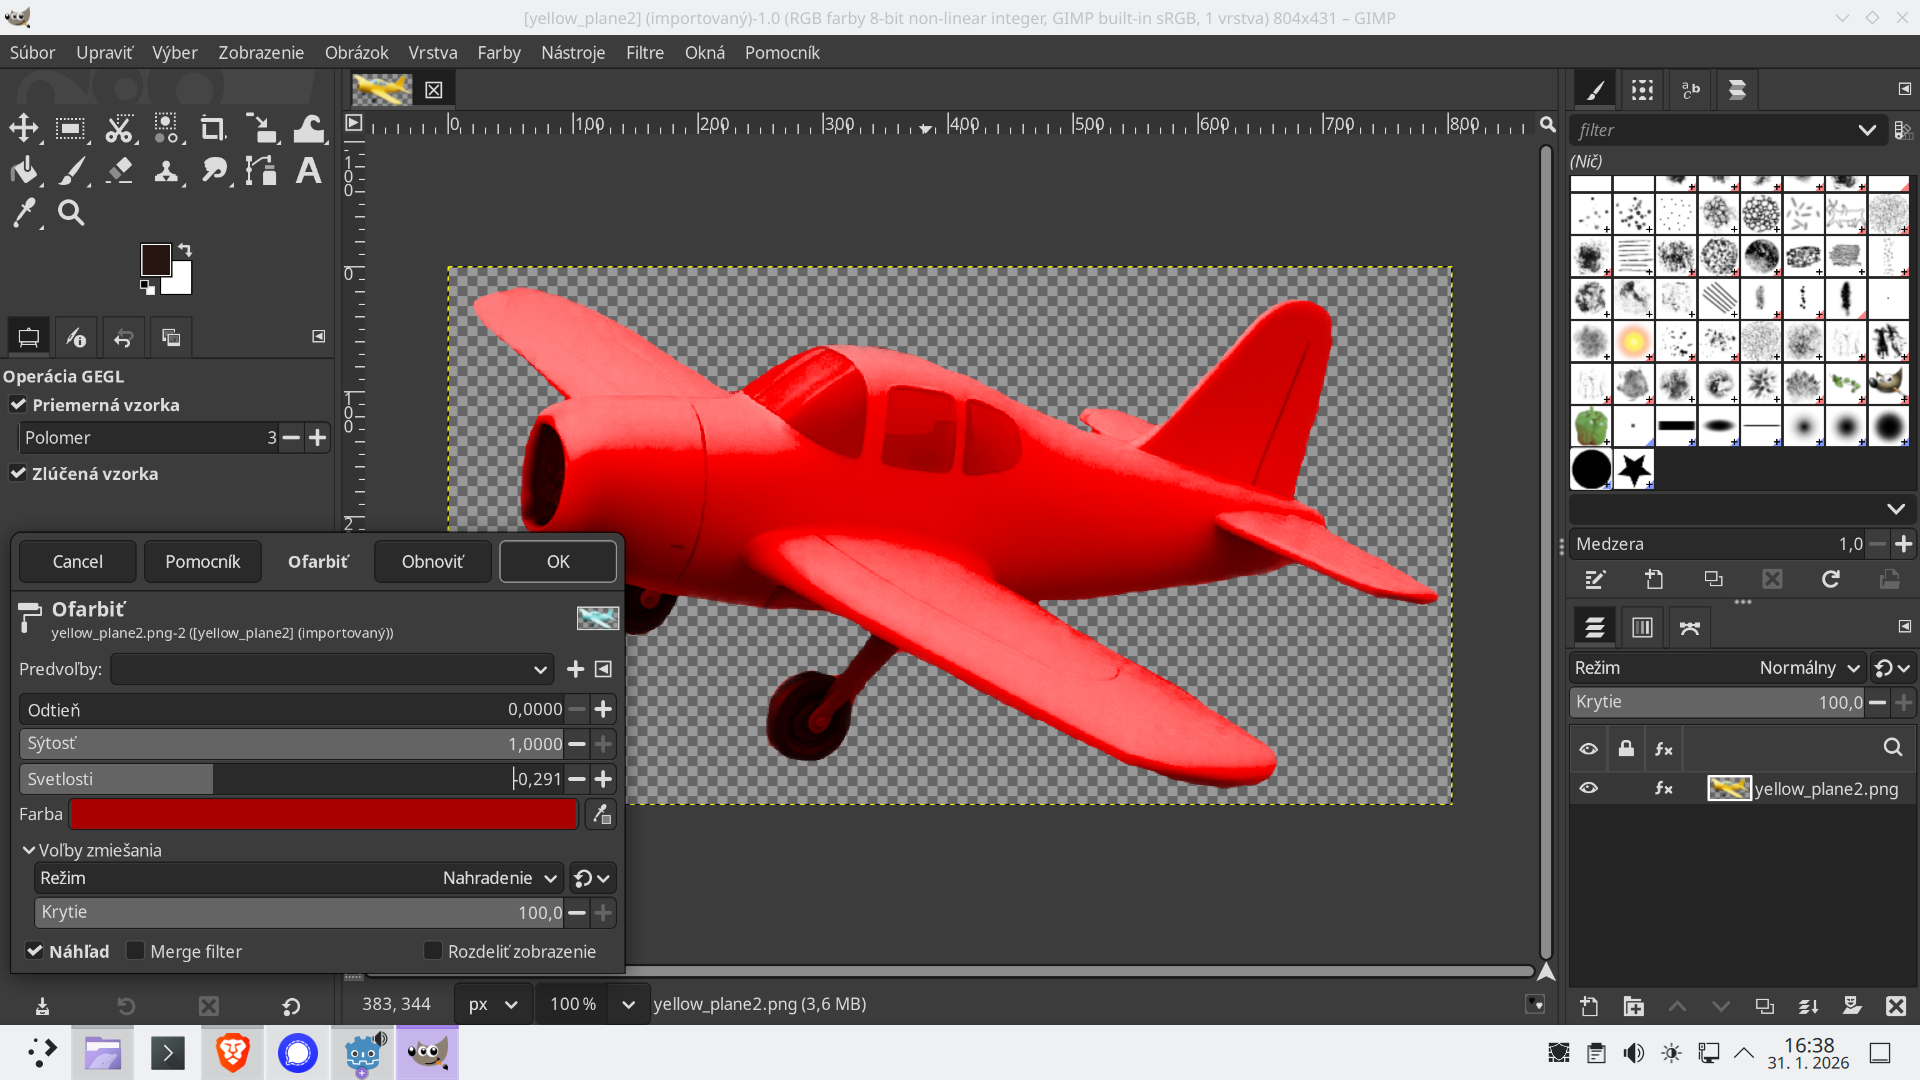Switch to the Channels tab

1642,627
